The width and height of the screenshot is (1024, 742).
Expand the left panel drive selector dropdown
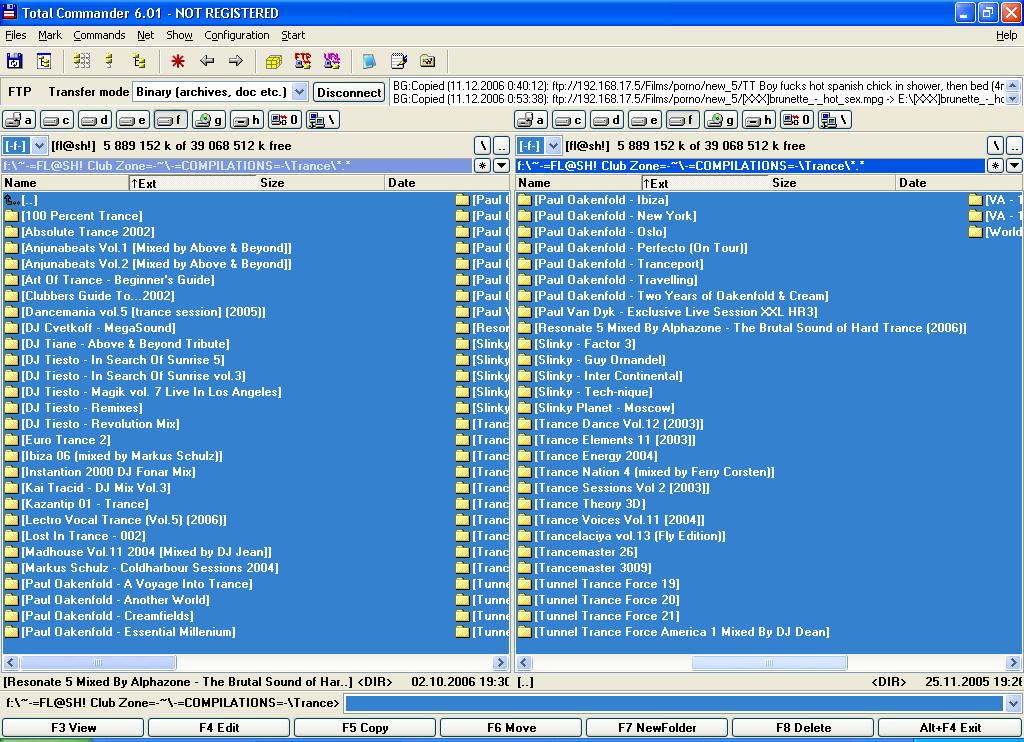[39, 146]
